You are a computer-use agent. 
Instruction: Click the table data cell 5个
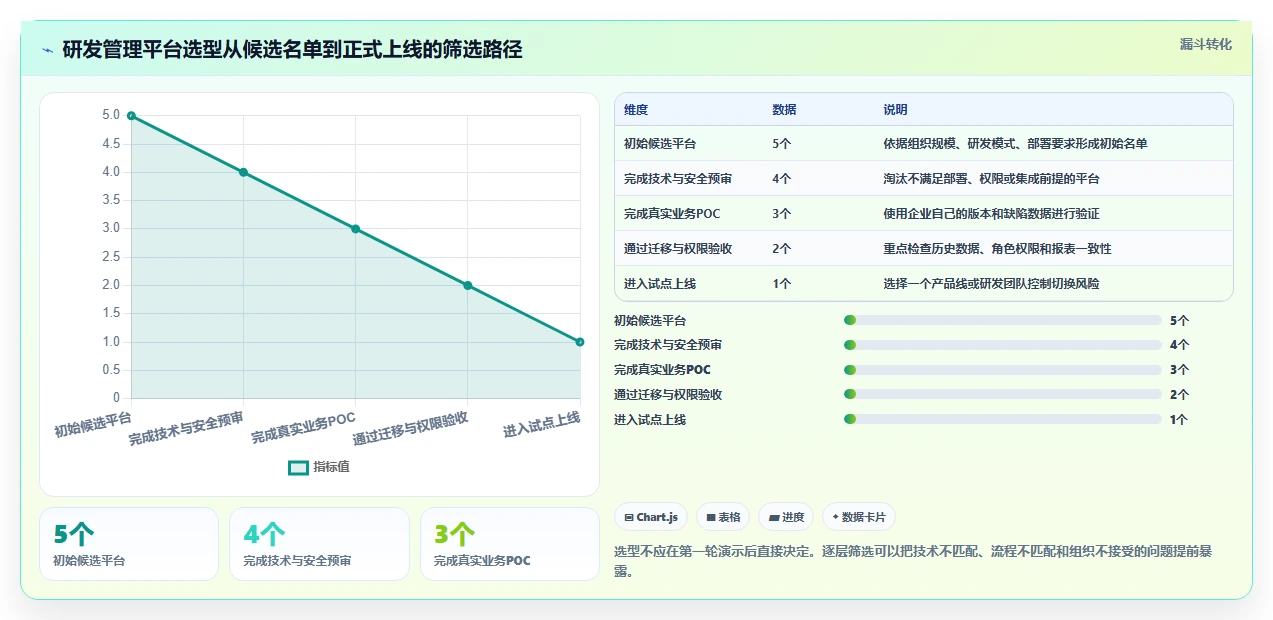[782, 144]
